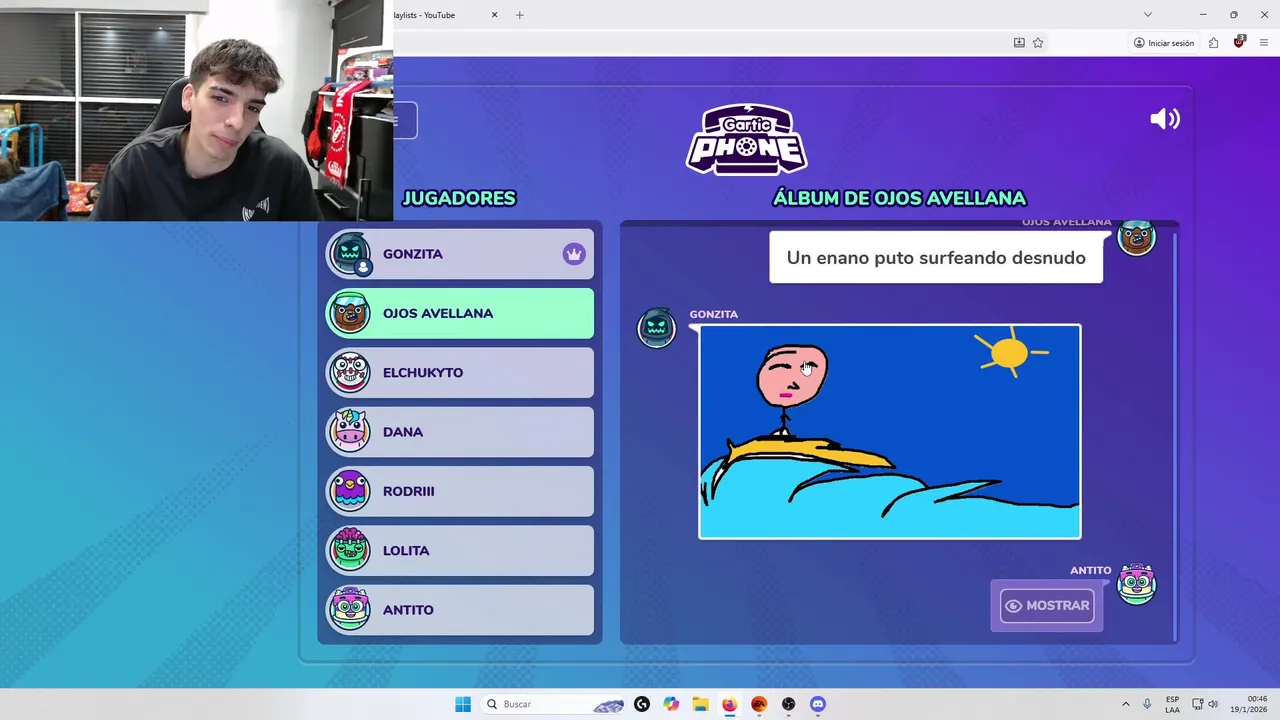Open the Windows Start menu
Viewport: 1280px width, 720px height.
click(463, 704)
